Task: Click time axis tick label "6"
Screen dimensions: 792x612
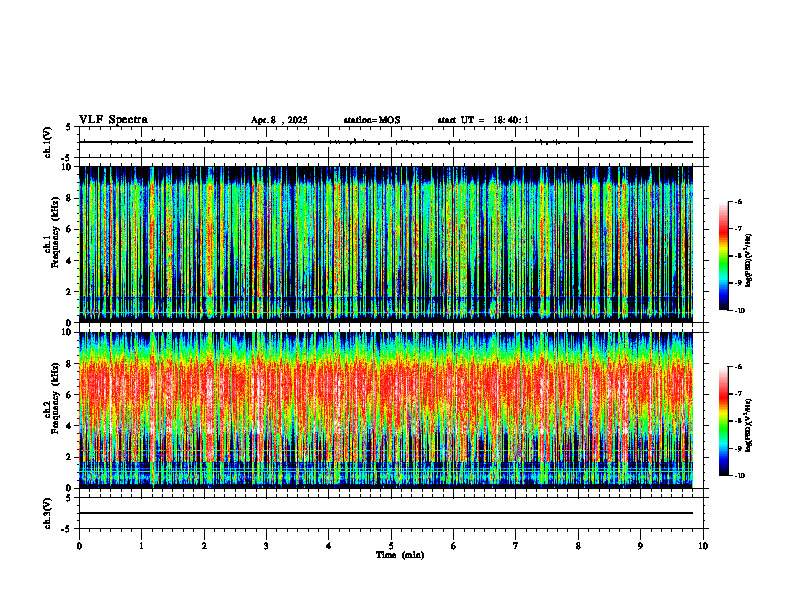Action: point(454,546)
